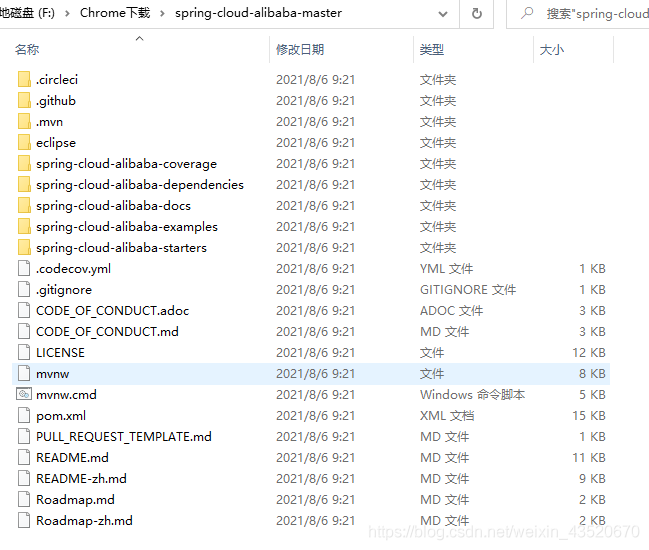This screenshot has width=649, height=550.
Task: Go to Chrome下载 in the breadcrumb
Action: (x=115, y=13)
